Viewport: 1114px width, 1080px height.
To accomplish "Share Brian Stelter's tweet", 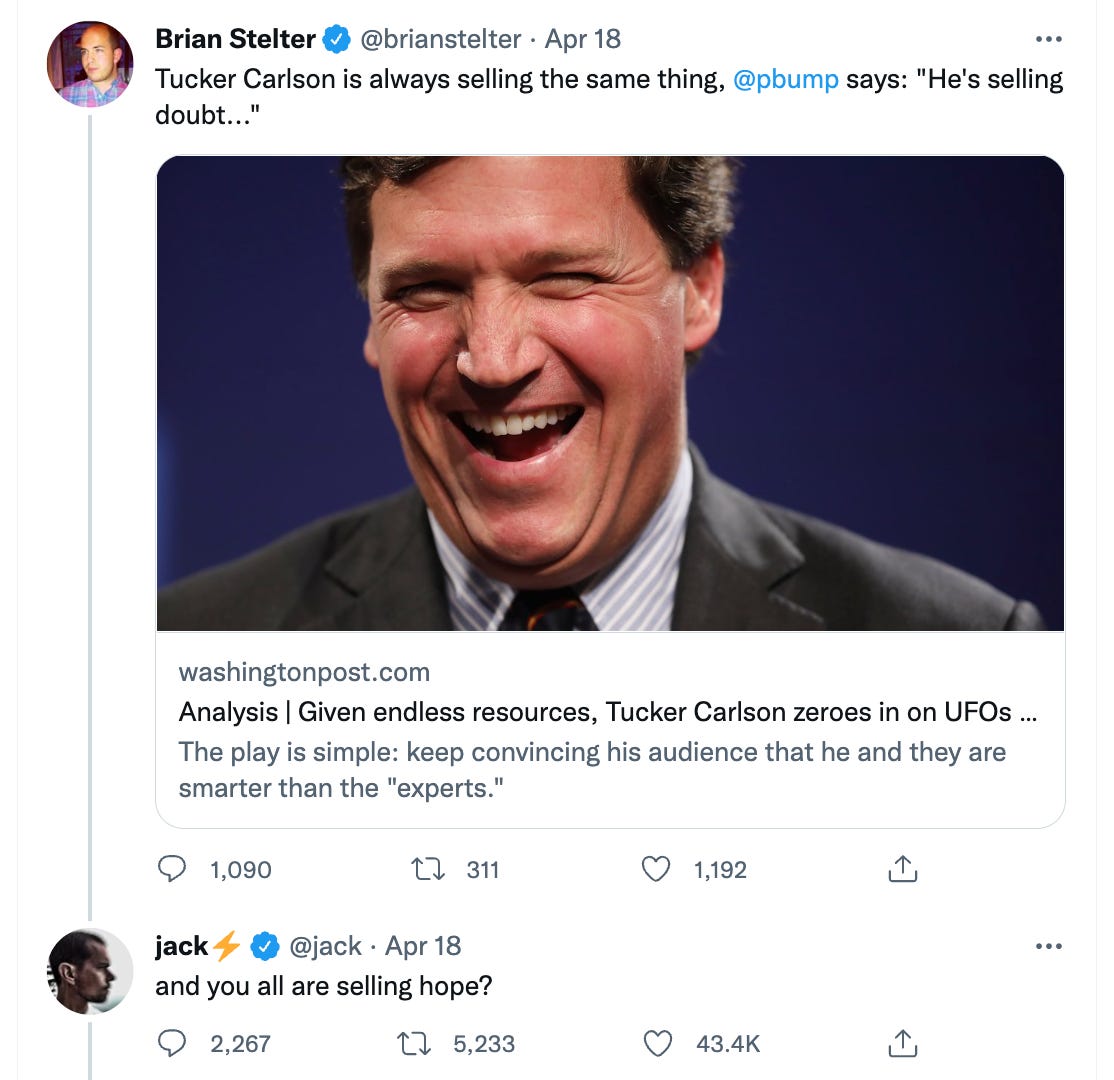I will tap(902, 868).
